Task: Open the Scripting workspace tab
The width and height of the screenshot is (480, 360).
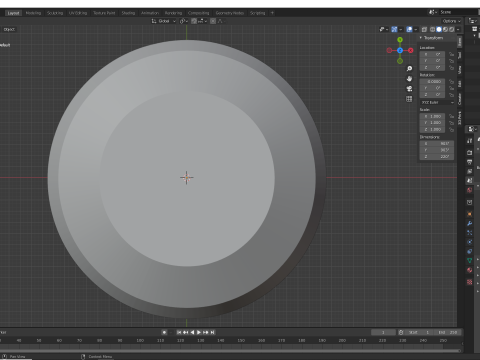Action: tap(258, 13)
